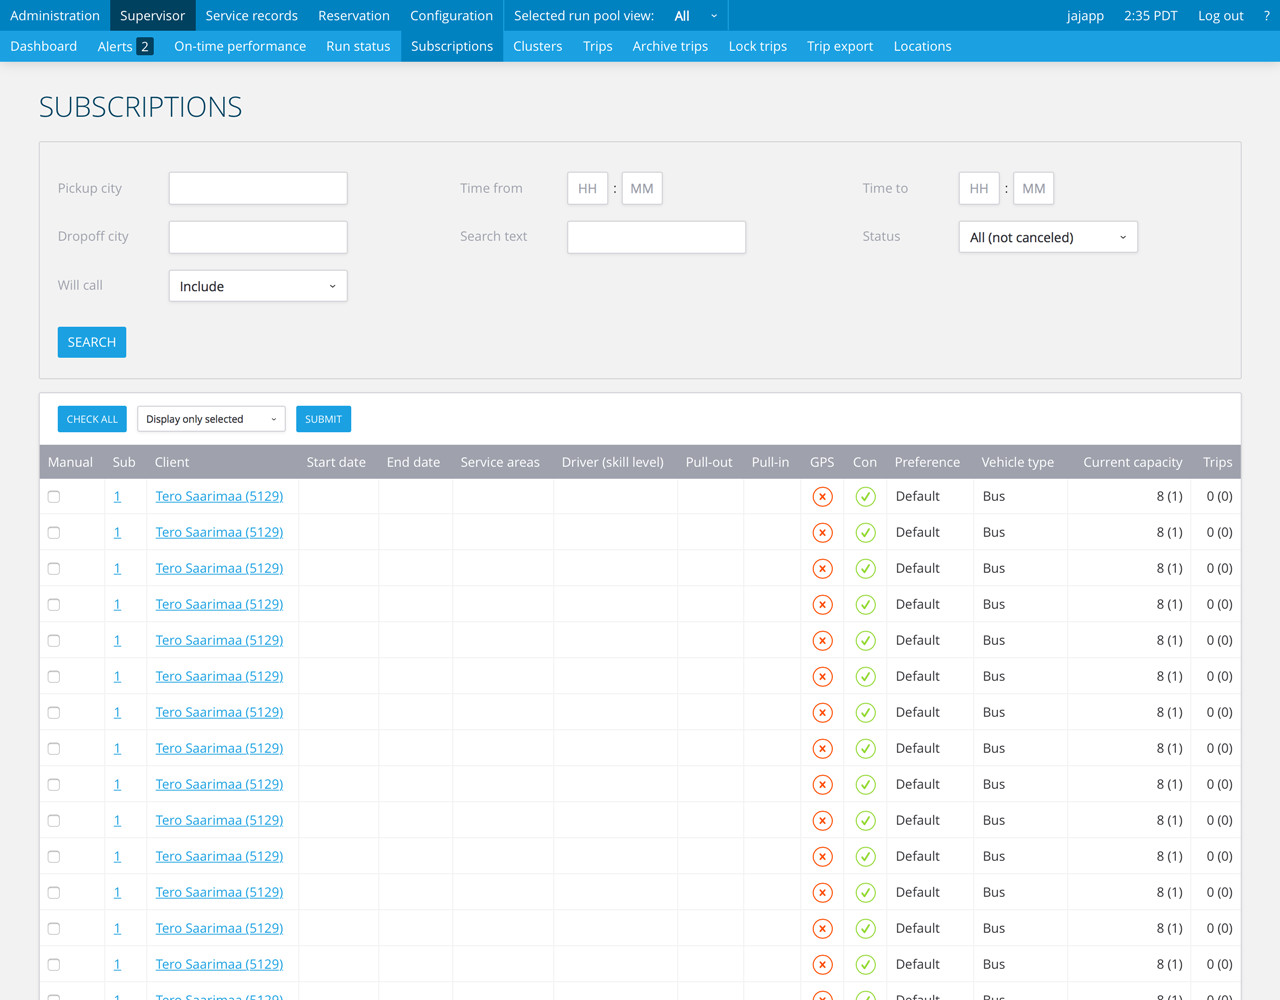Open the Administration menu
This screenshot has width=1280, height=1000.
point(55,15)
